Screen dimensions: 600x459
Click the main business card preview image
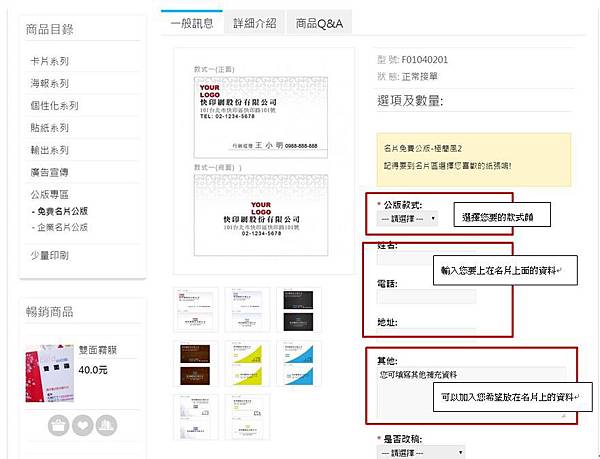point(264,161)
